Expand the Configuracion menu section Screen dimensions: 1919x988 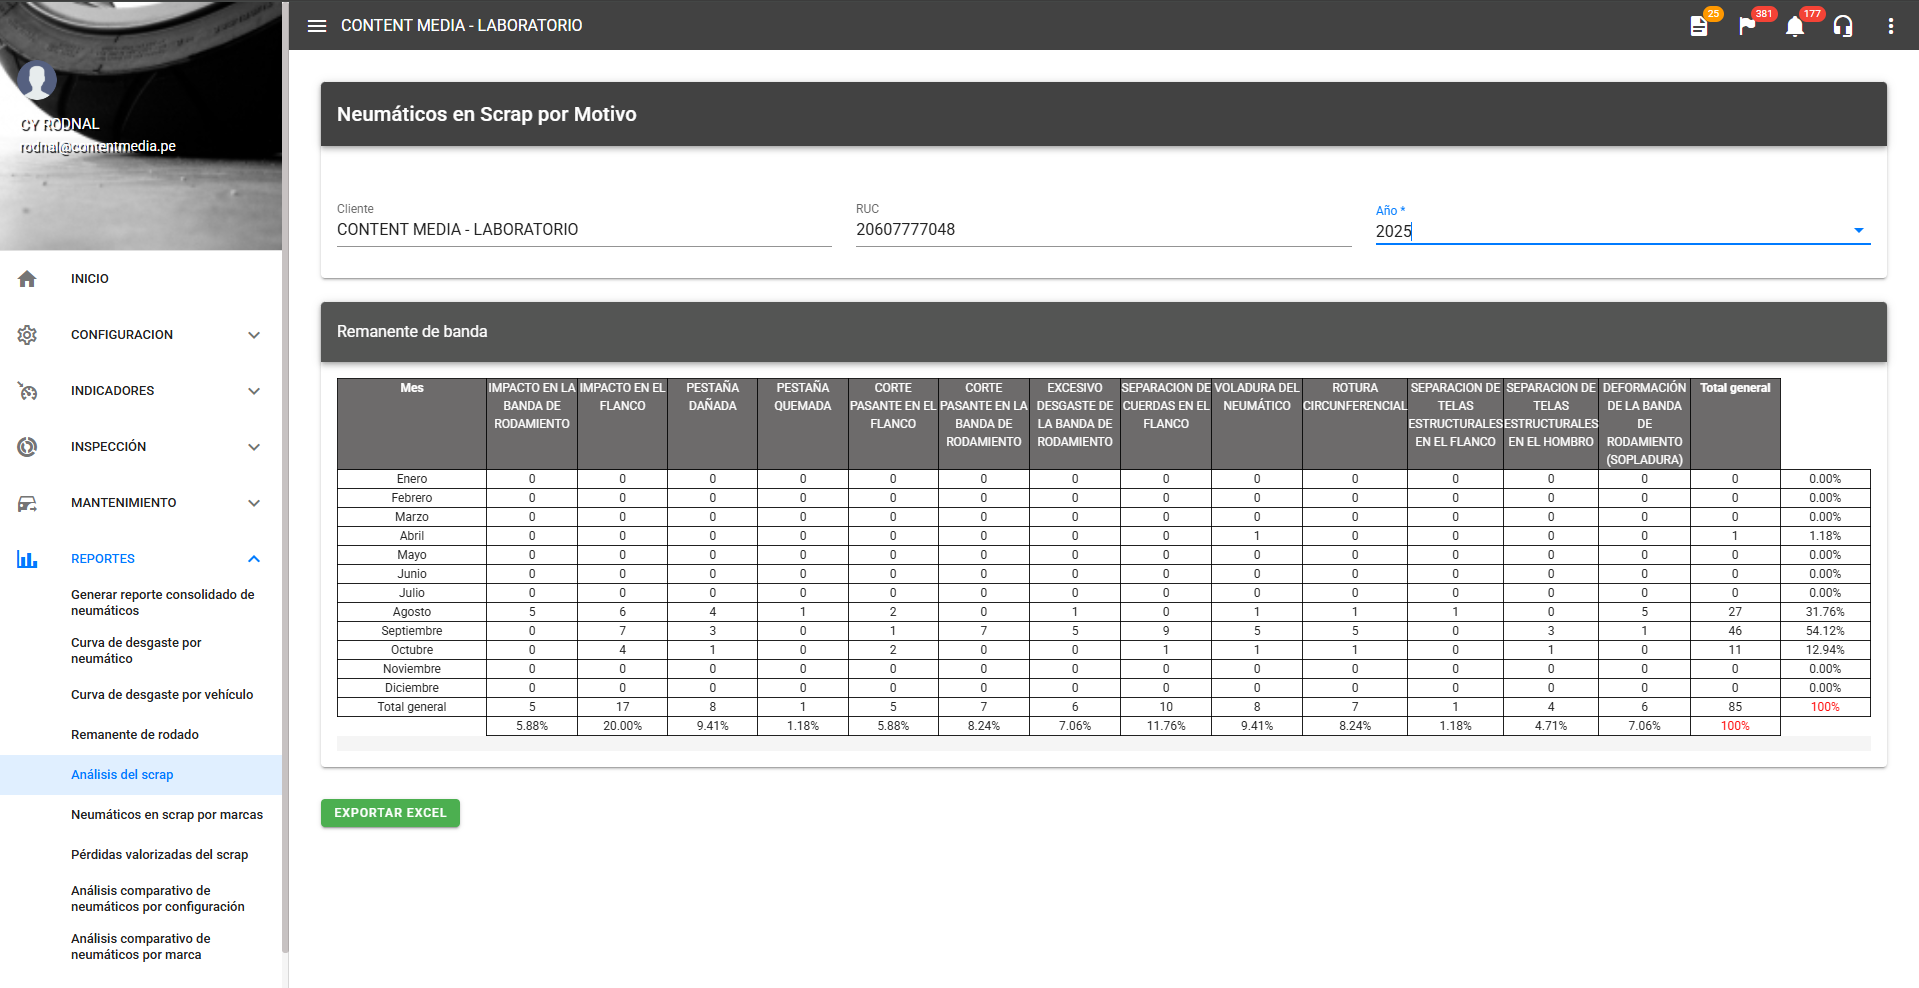(x=254, y=335)
